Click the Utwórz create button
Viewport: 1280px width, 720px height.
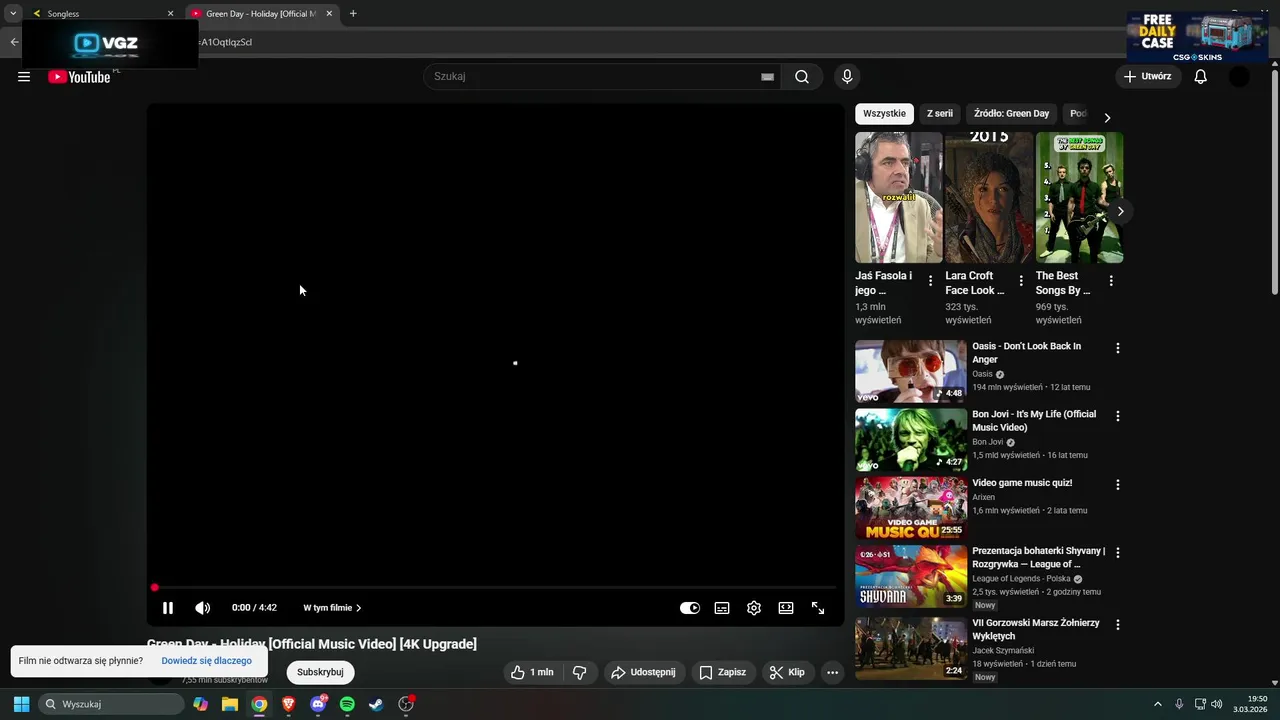(x=1147, y=77)
